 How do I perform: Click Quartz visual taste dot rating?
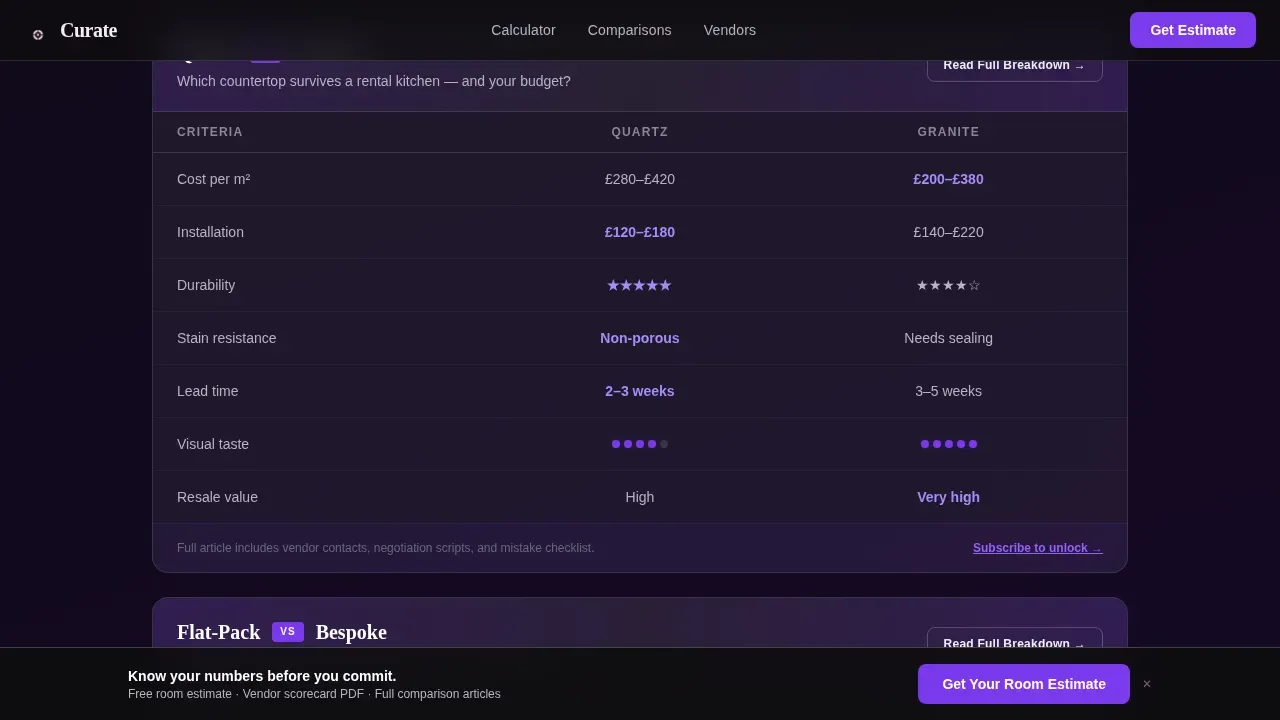coord(640,444)
